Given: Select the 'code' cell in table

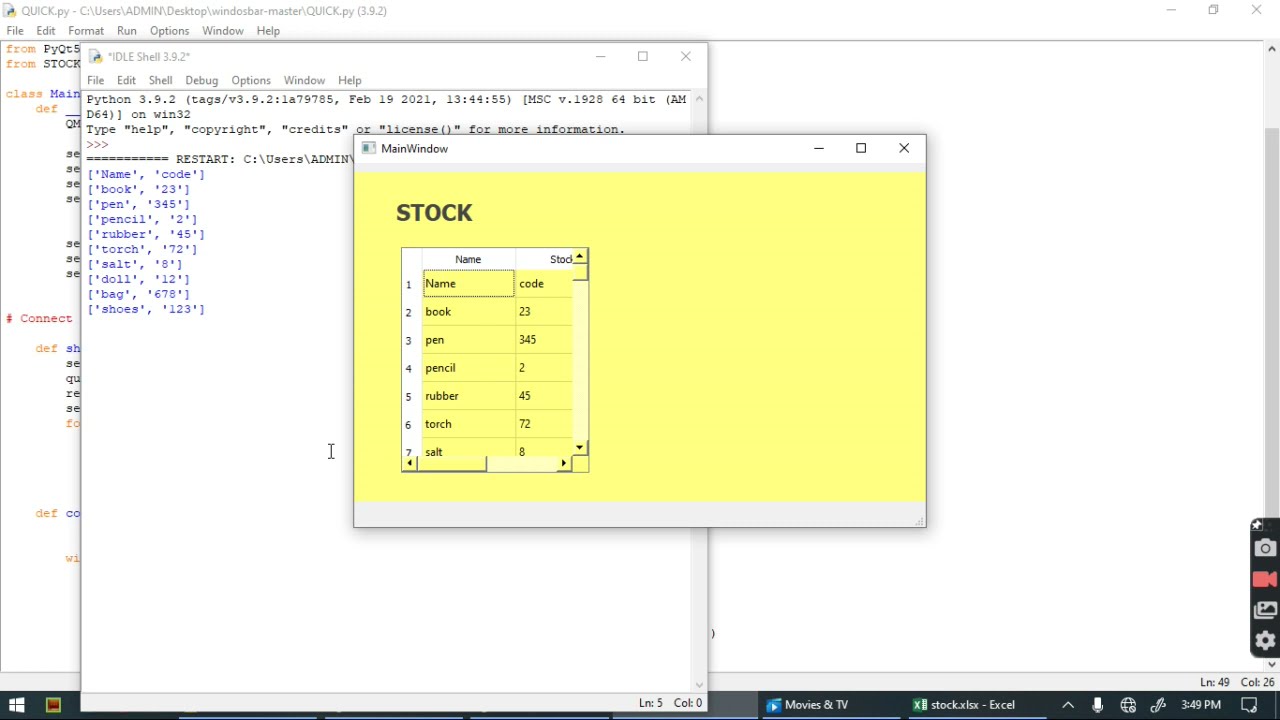Looking at the screenshot, I should click(544, 284).
